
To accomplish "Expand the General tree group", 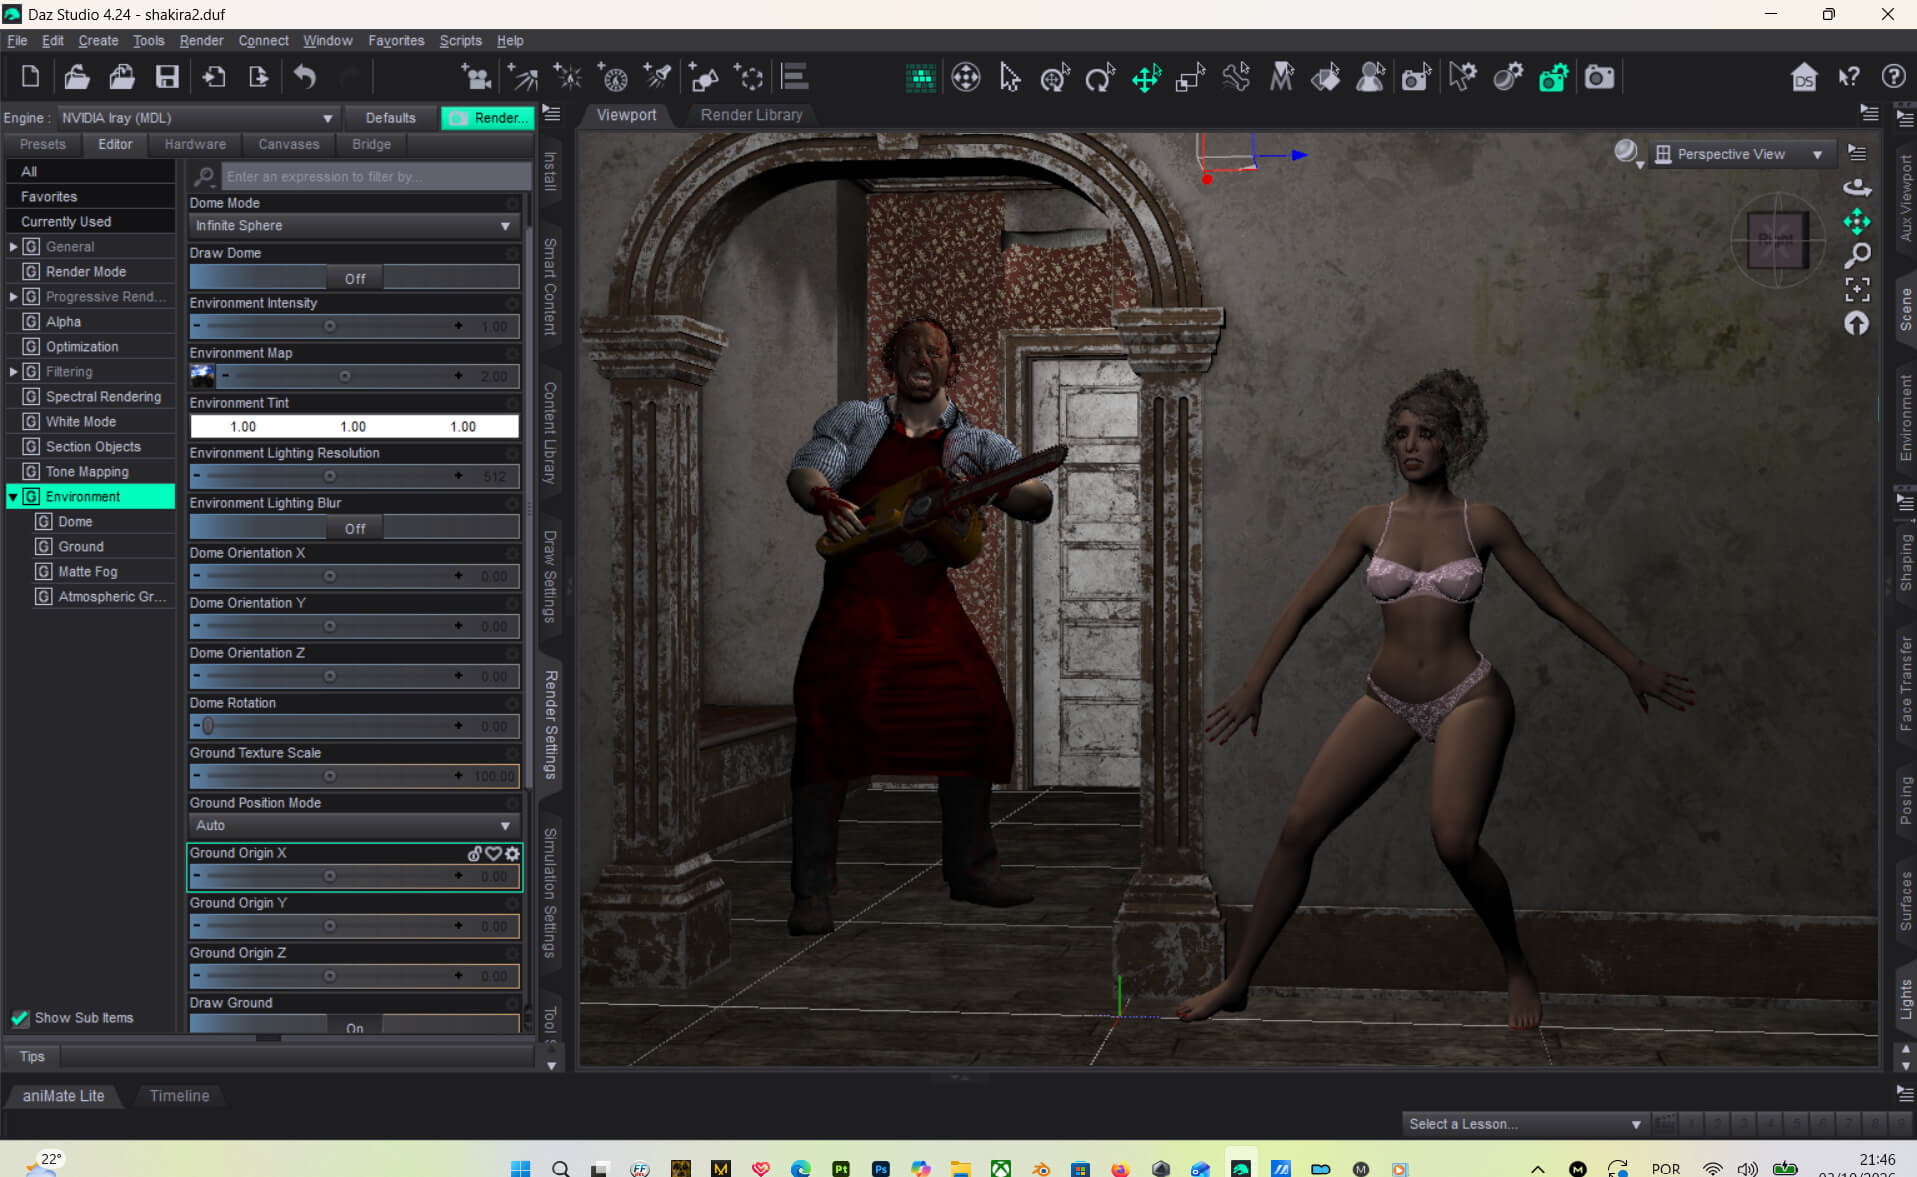I will point(13,246).
